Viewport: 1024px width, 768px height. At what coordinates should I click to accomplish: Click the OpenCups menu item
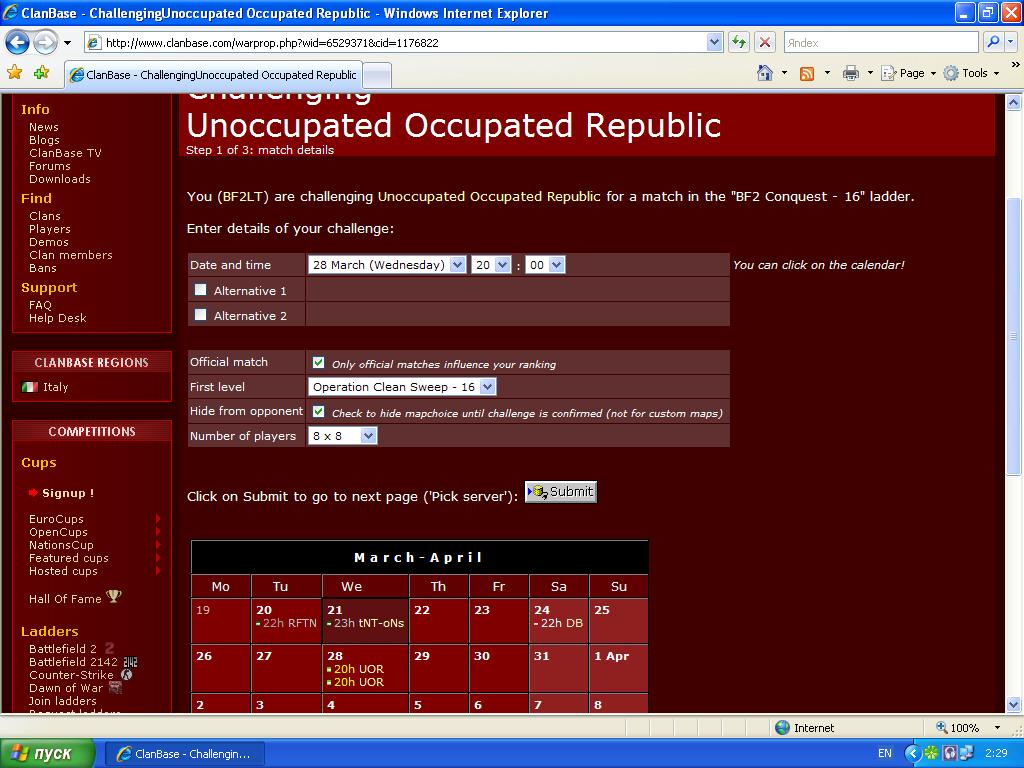tap(58, 532)
